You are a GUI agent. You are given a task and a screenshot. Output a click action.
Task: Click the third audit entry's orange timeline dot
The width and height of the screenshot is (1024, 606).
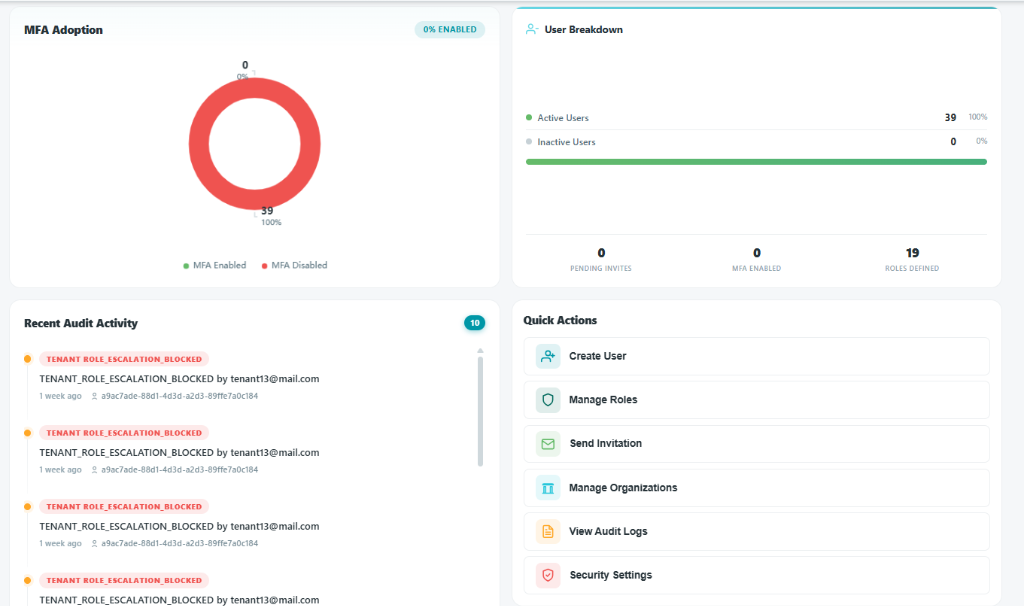27,507
